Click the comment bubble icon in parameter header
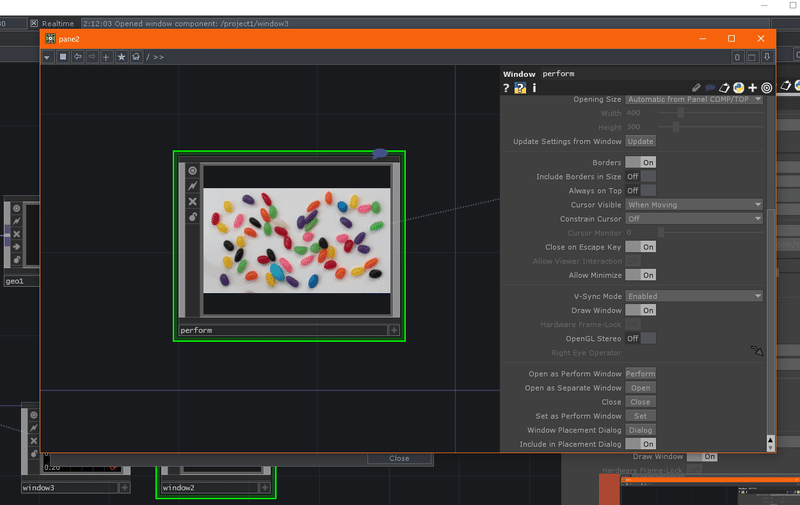Viewport: 800px width, 505px height. coord(710,88)
